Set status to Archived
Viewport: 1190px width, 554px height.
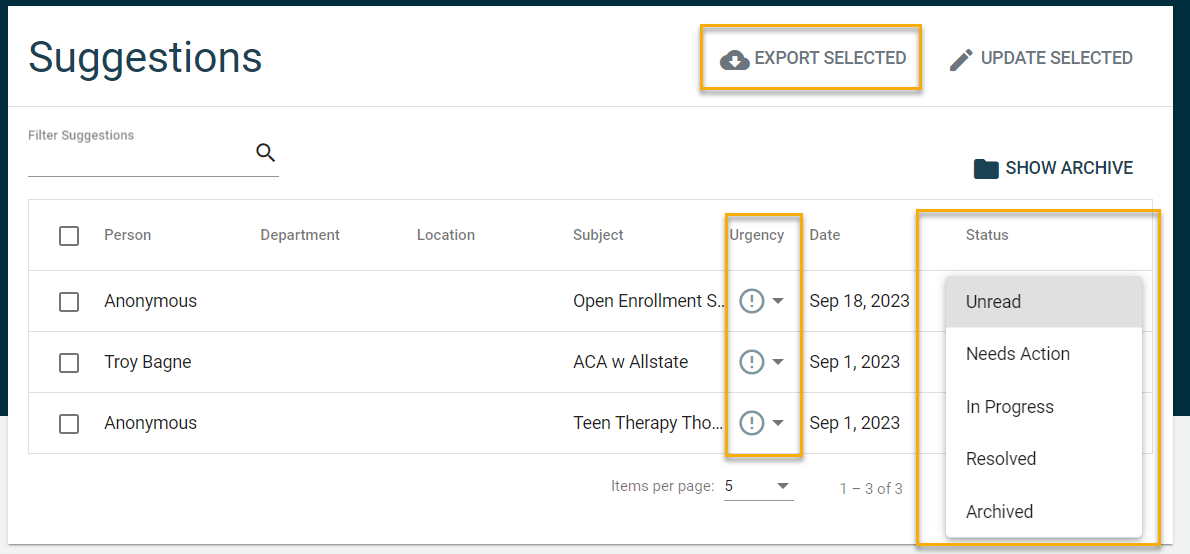point(999,512)
